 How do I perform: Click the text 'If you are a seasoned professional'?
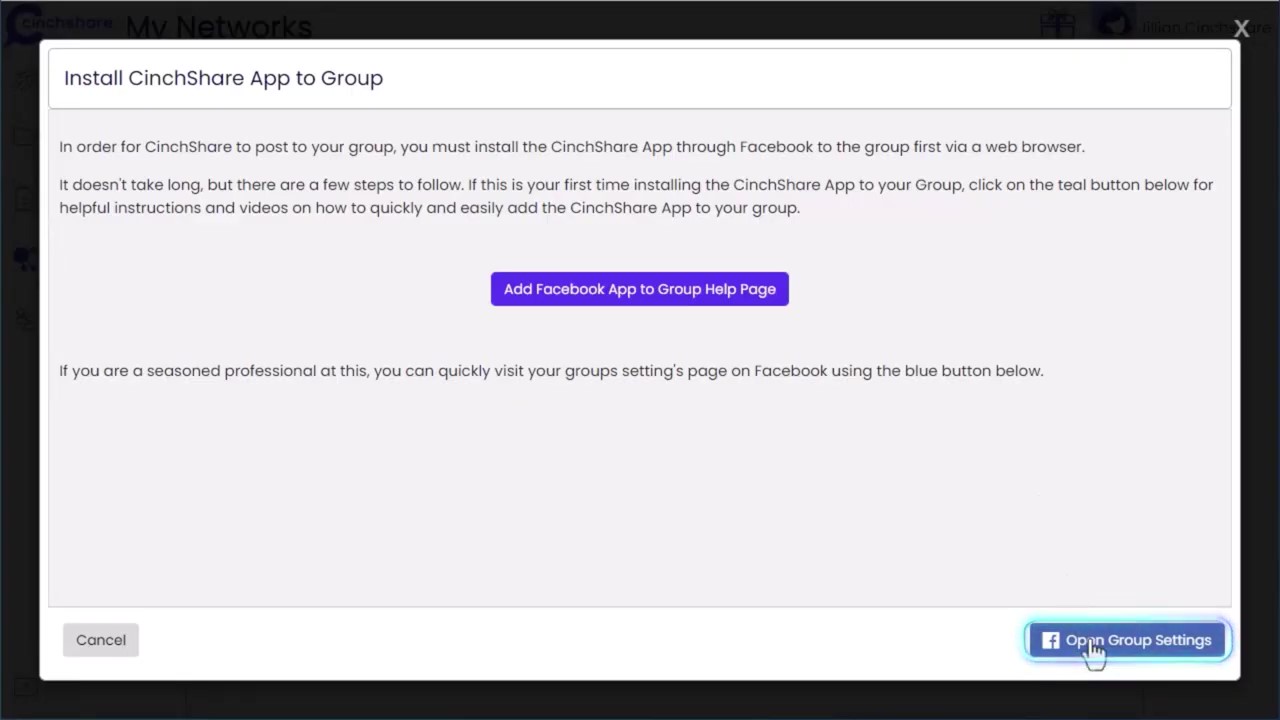click(x=551, y=371)
